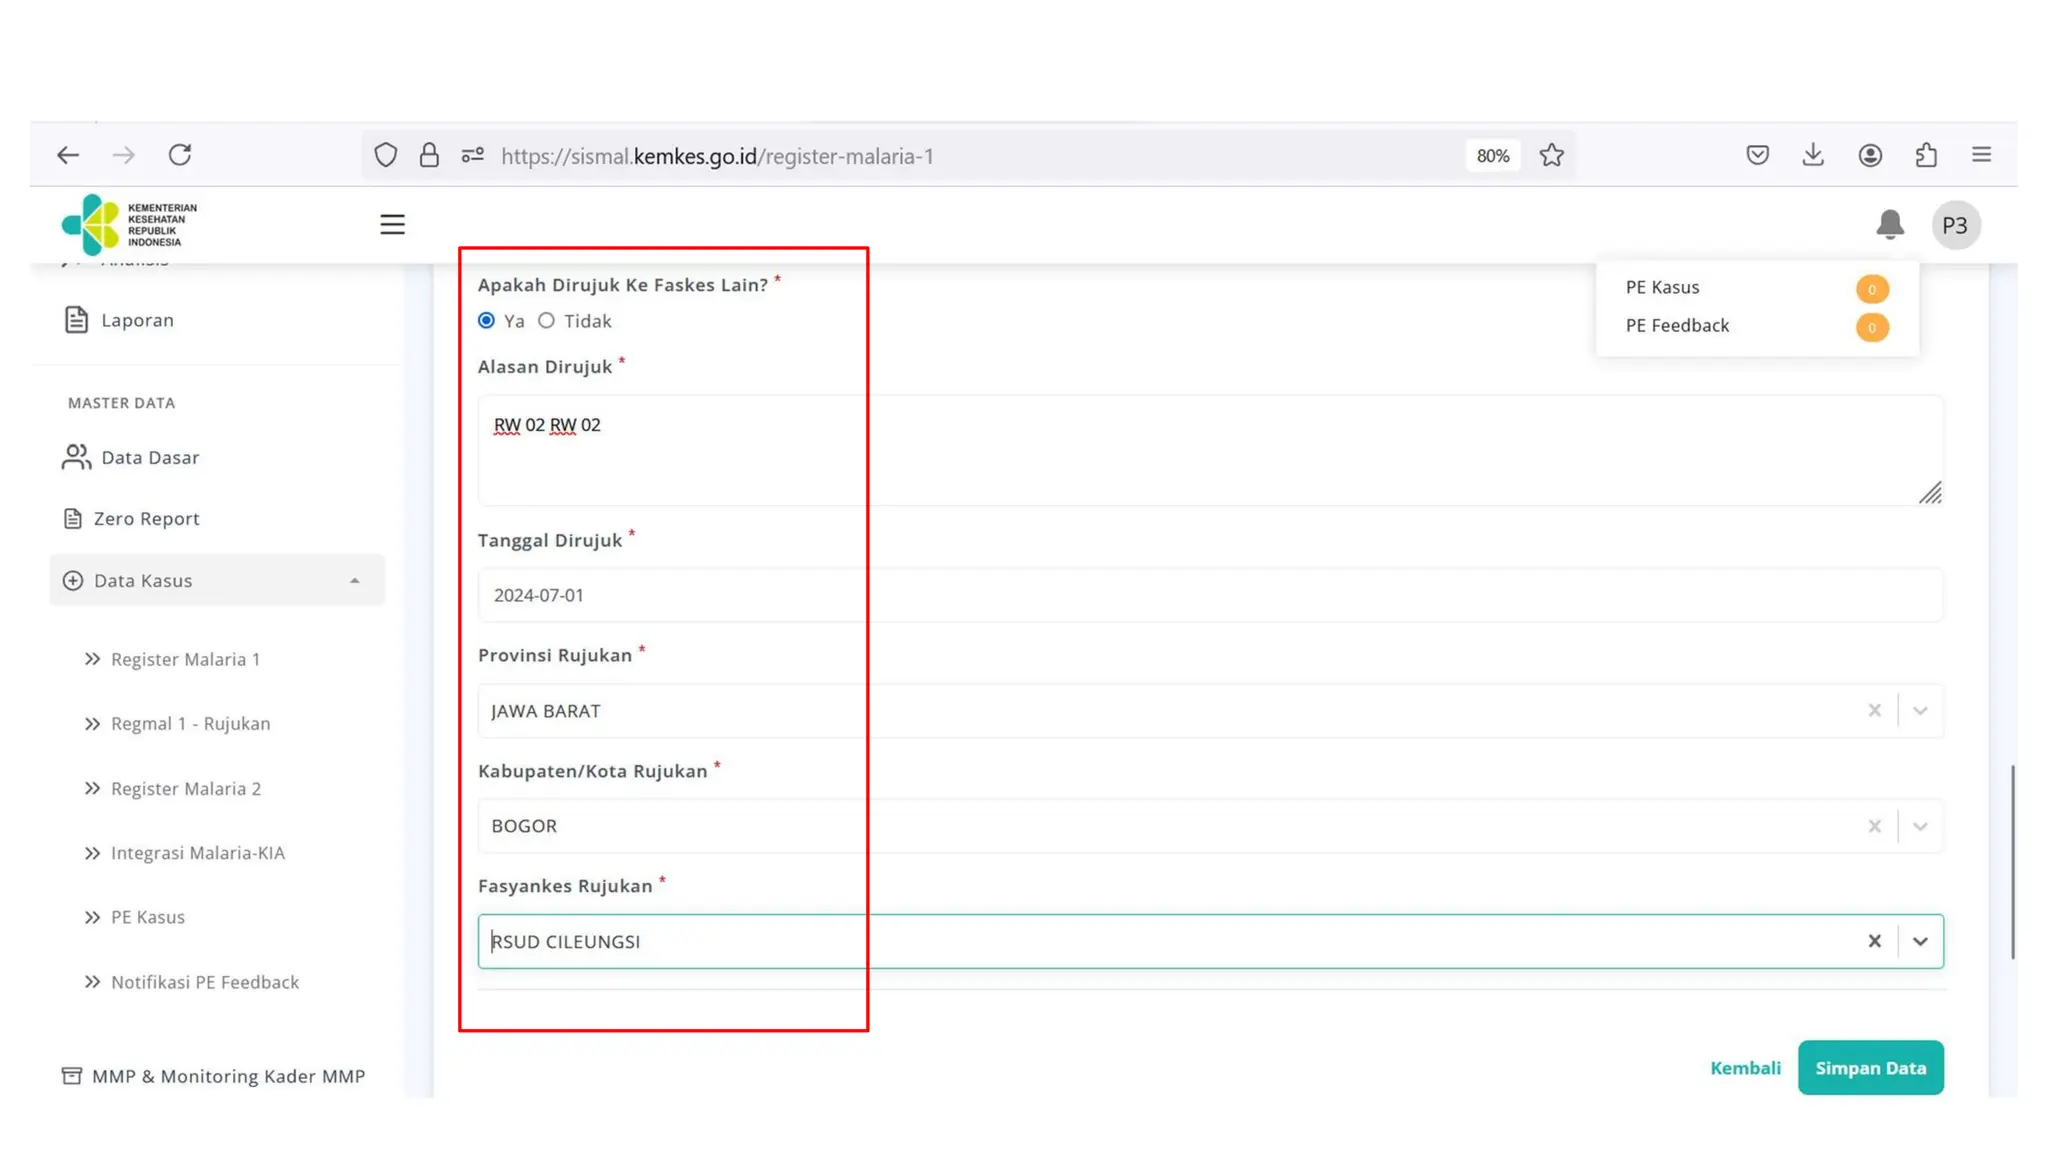Clear RSUD CILEUNGSI selection with X

[1874, 941]
